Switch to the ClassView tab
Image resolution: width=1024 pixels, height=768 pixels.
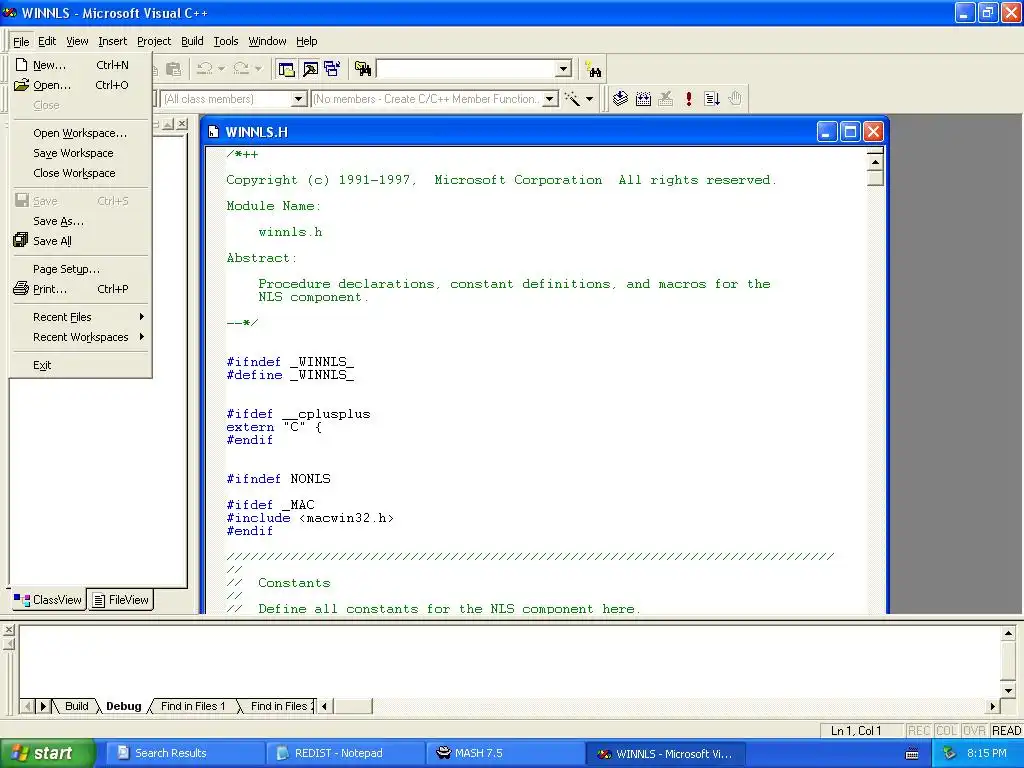tap(48, 600)
